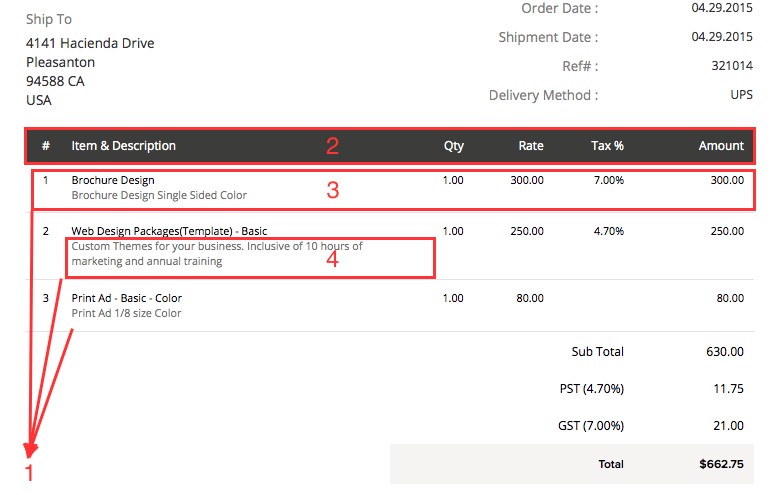The width and height of the screenshot is (780, 495).
Task: Select the Amount column header
Action: point(720,146)
